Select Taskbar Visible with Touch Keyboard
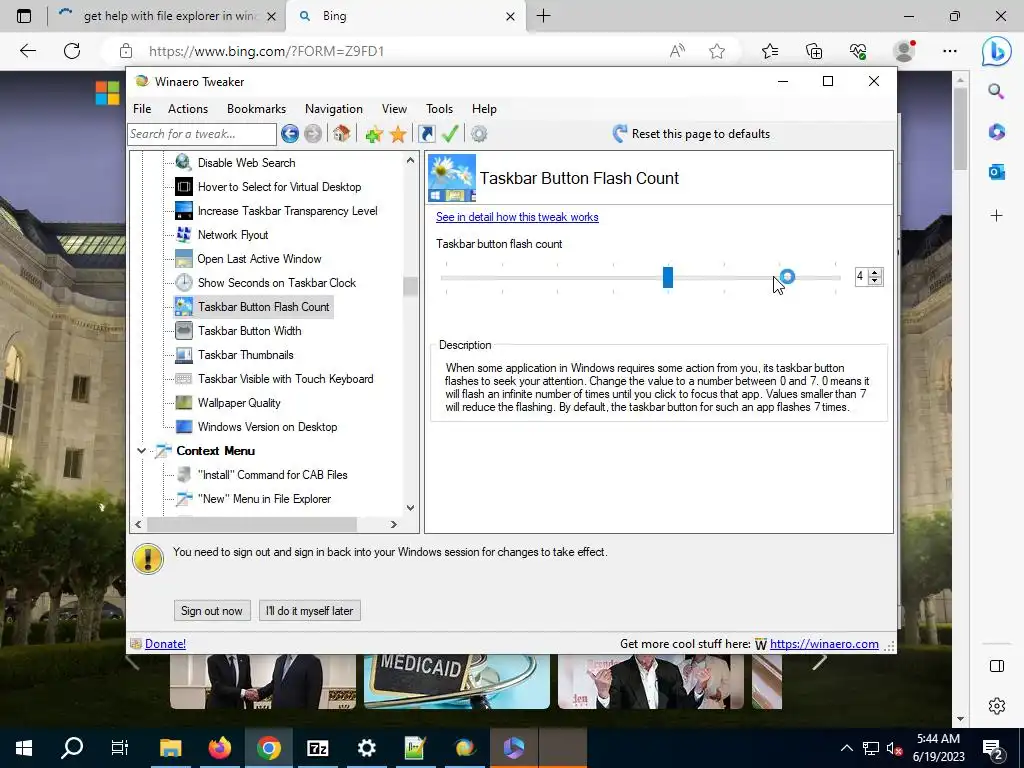The height and width of the screenshot is (768, 1024). [x=285, y=379]
